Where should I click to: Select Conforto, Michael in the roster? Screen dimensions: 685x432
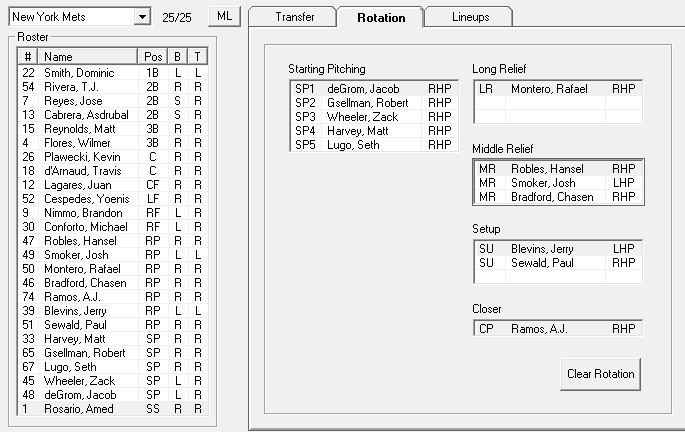[x=113, y=227]
